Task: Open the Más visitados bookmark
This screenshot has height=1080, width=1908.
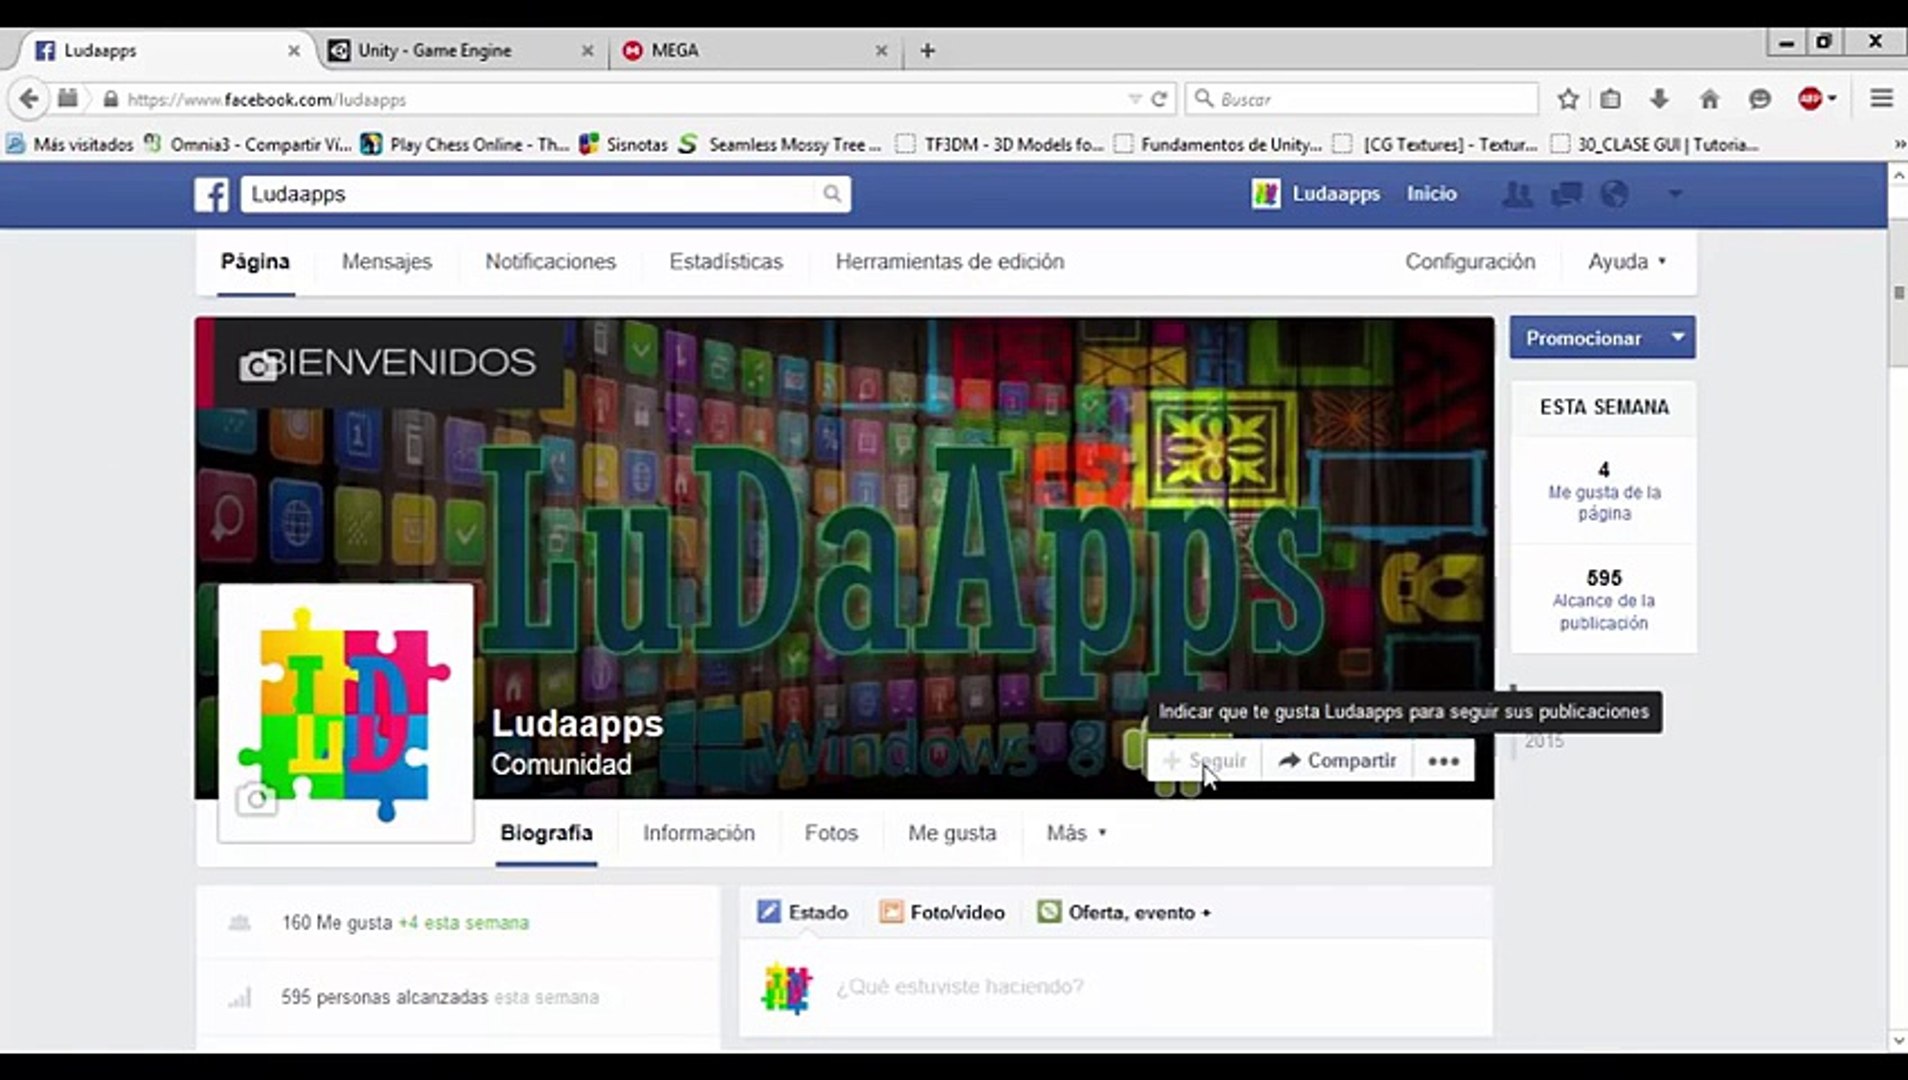Action: point(70,145)
